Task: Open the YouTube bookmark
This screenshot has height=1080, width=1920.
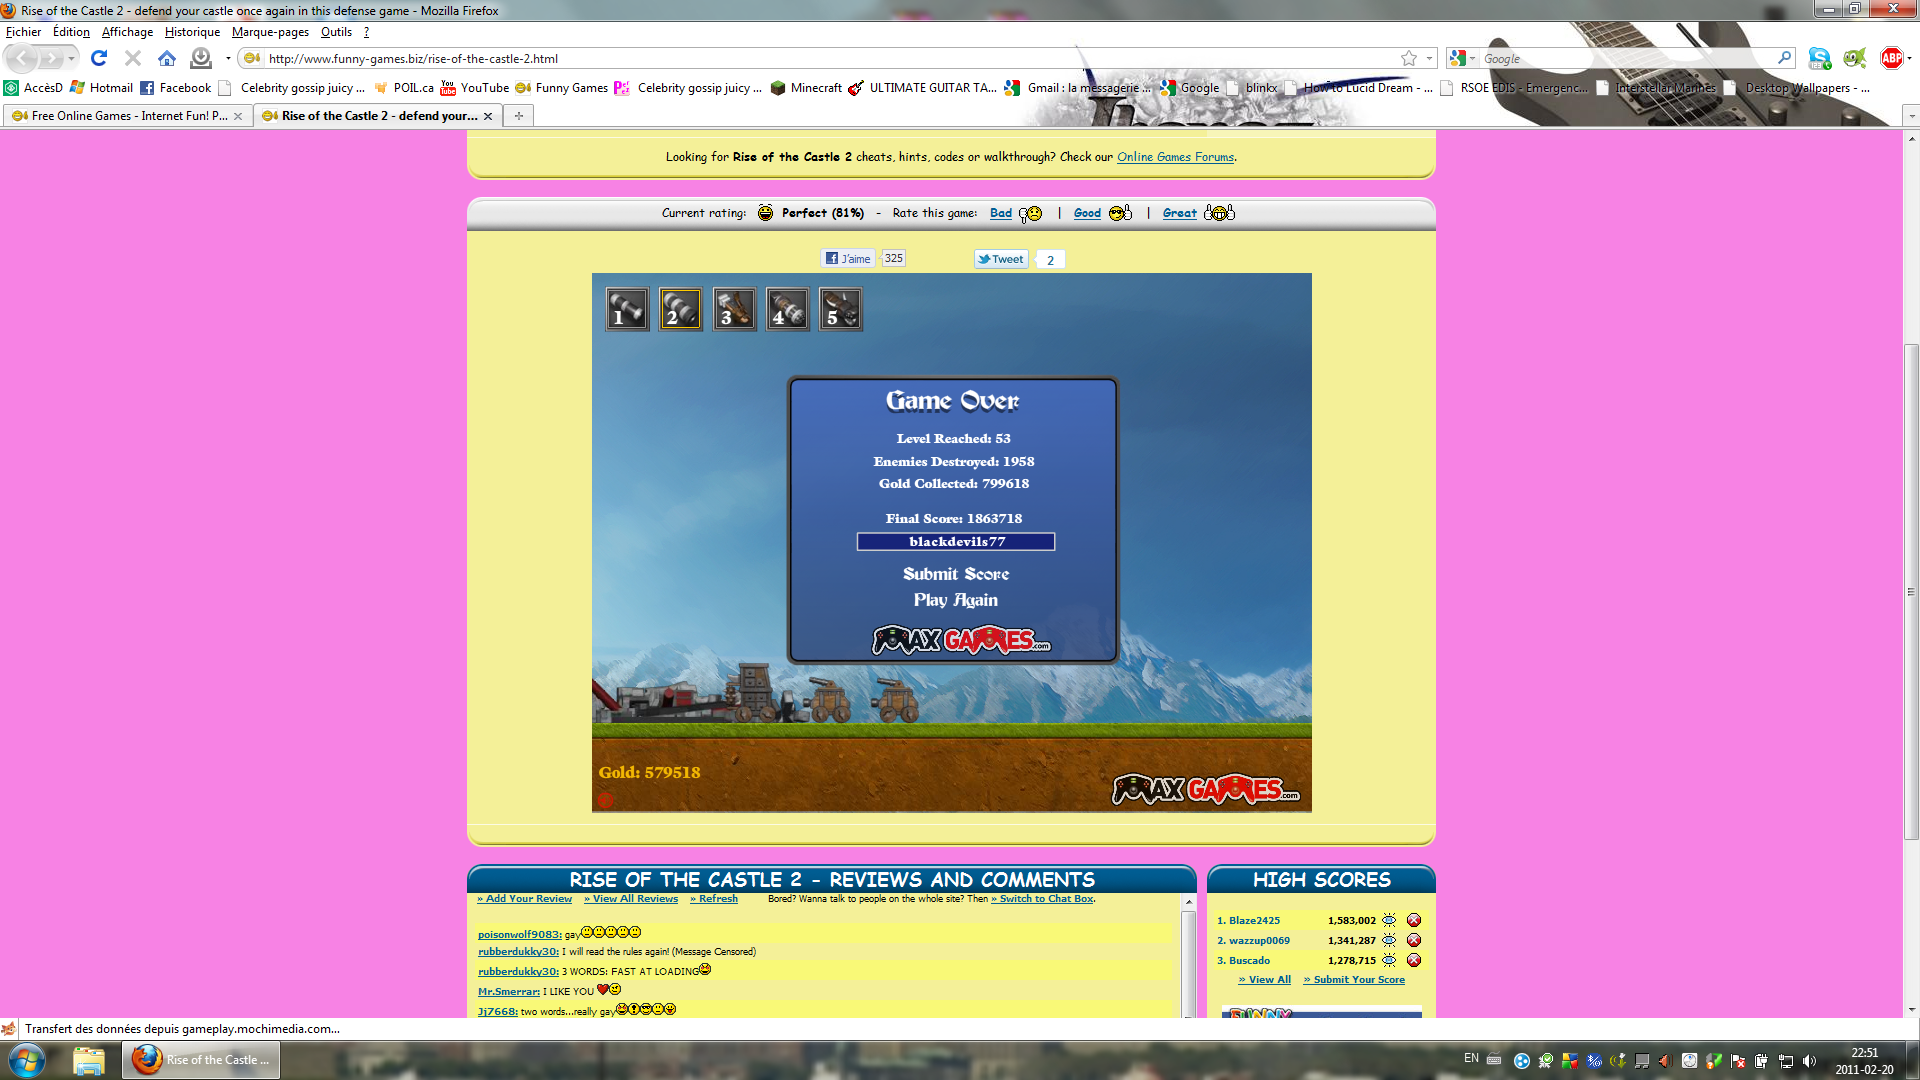Action: click(475, 88)
